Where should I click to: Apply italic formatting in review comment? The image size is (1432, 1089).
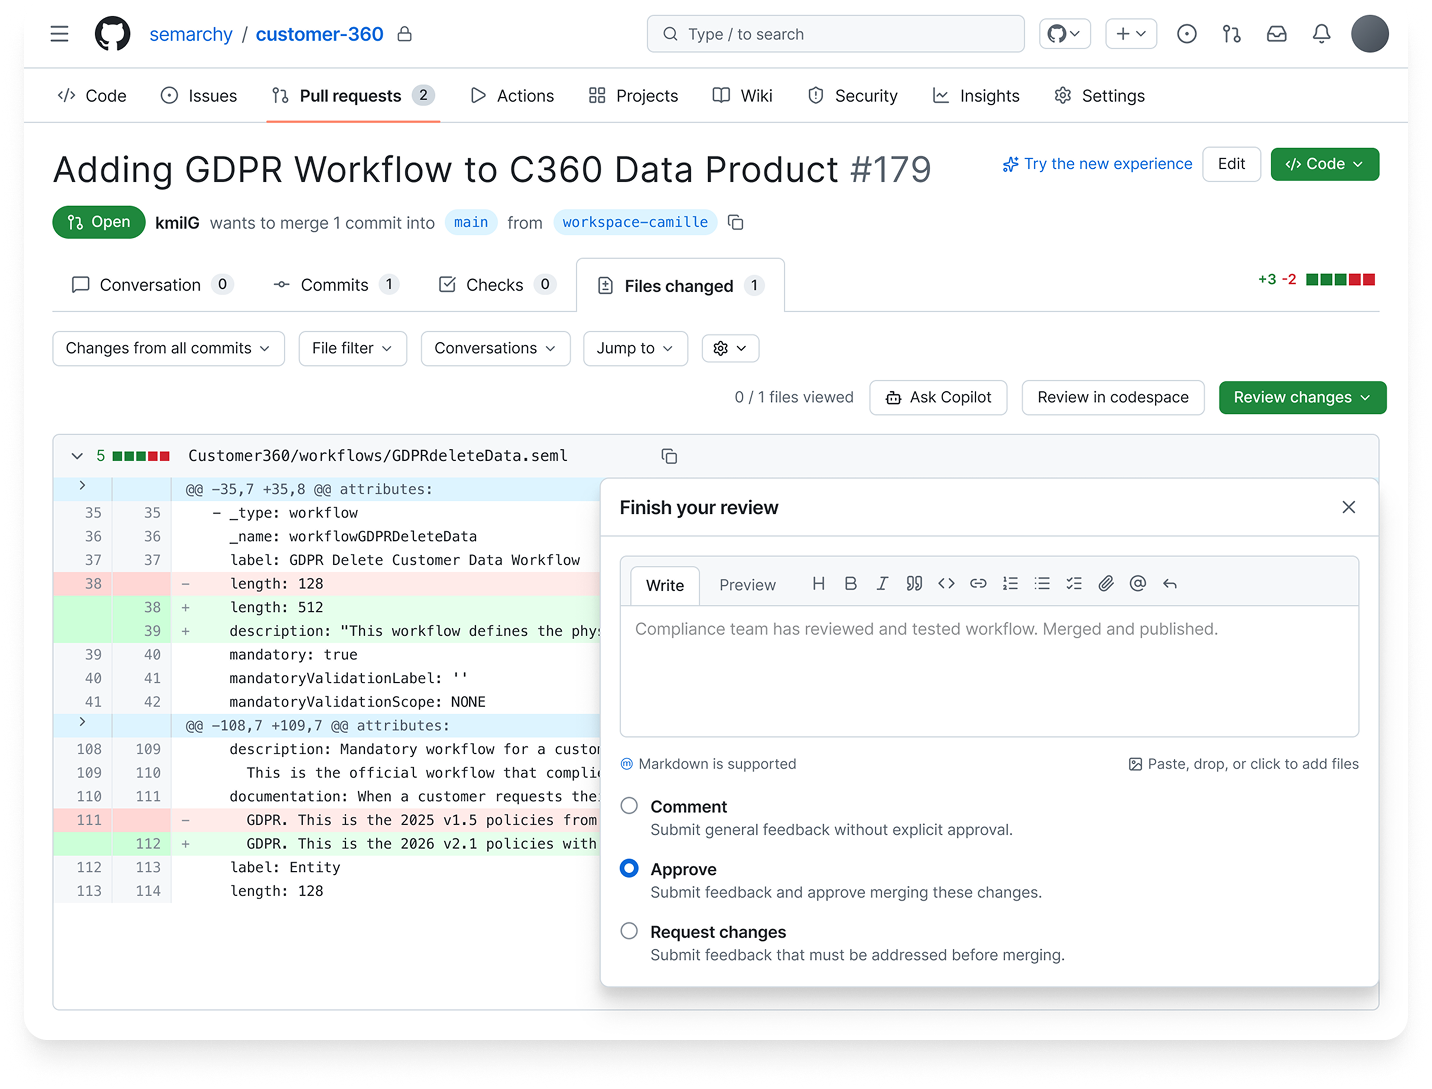[x=882, y=584]
